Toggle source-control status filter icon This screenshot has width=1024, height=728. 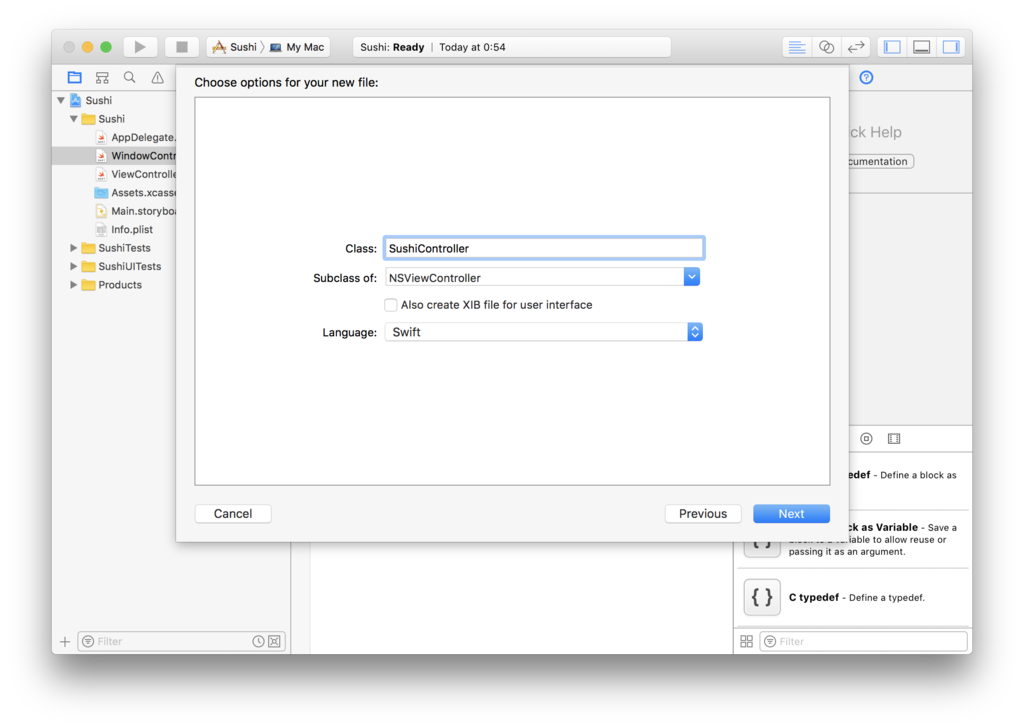tap(274, 642)
